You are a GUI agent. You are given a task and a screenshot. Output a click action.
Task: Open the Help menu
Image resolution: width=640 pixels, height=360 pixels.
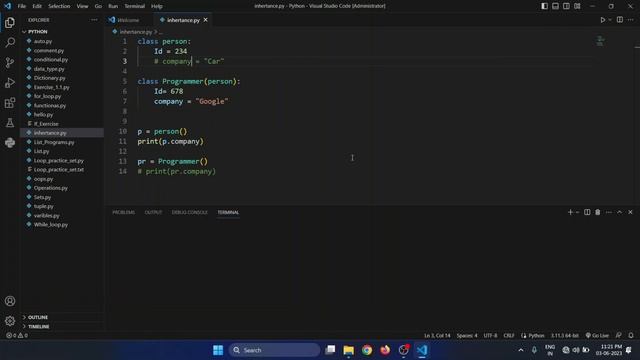(x=157, y=6)
